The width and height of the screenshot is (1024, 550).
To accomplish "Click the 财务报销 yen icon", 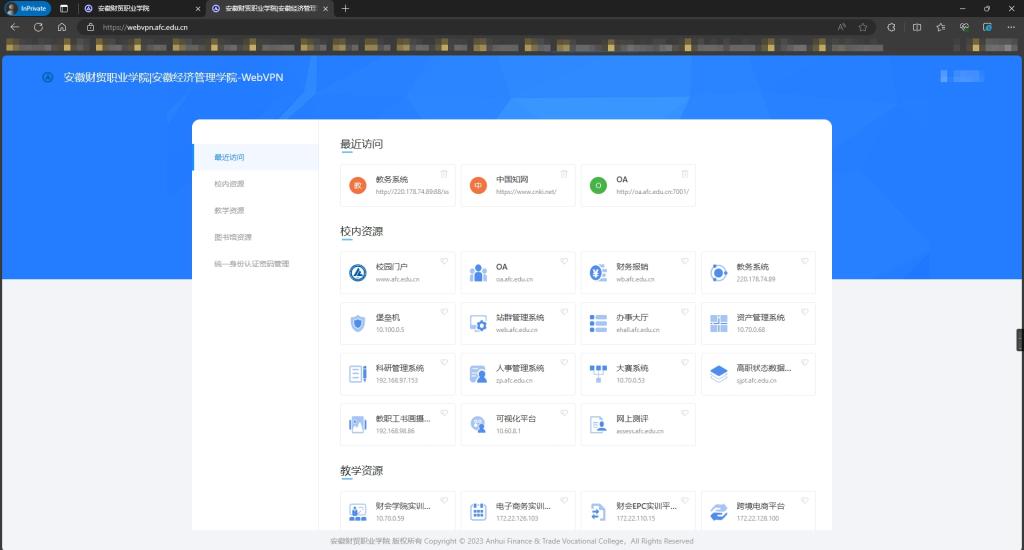I will tap(598, 273).
